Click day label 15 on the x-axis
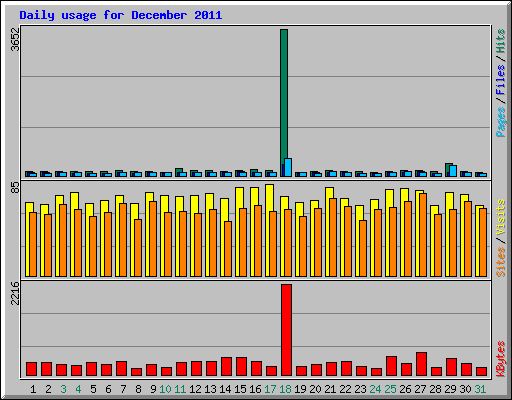 pos(240,389)
